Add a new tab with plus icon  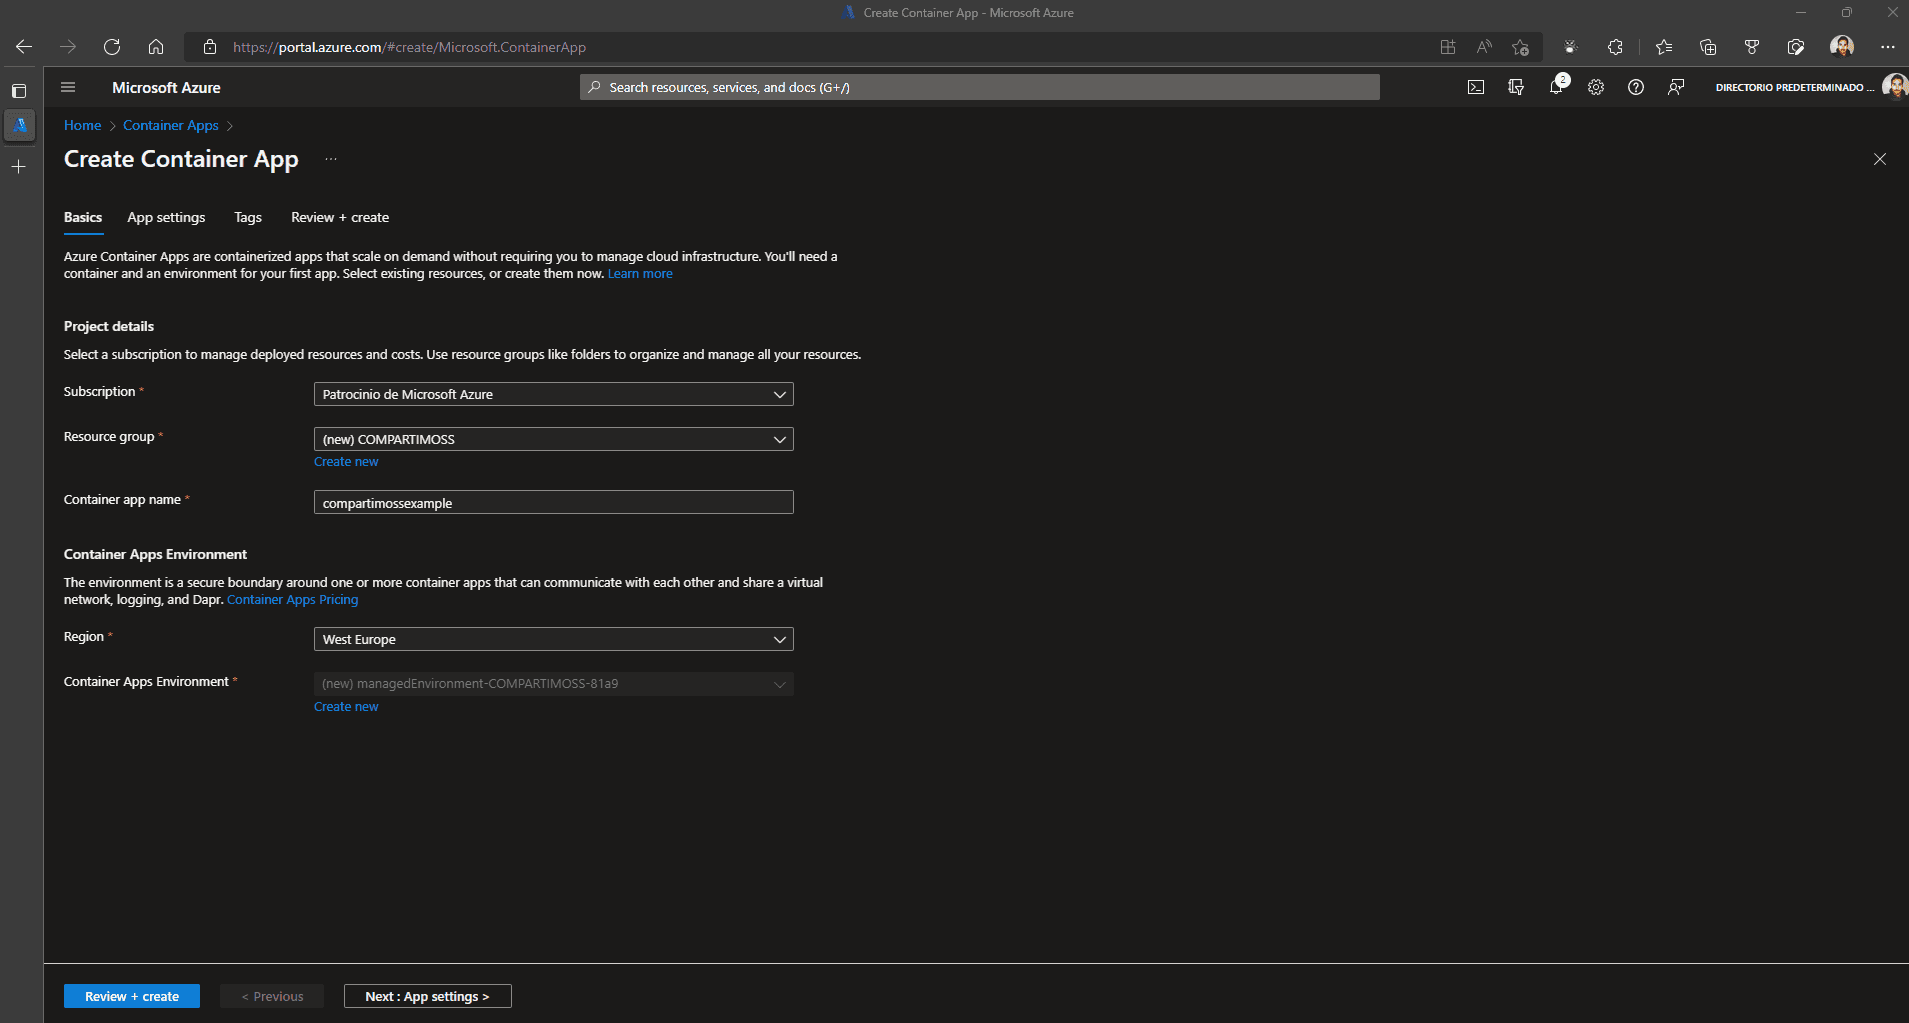(19, 167)
